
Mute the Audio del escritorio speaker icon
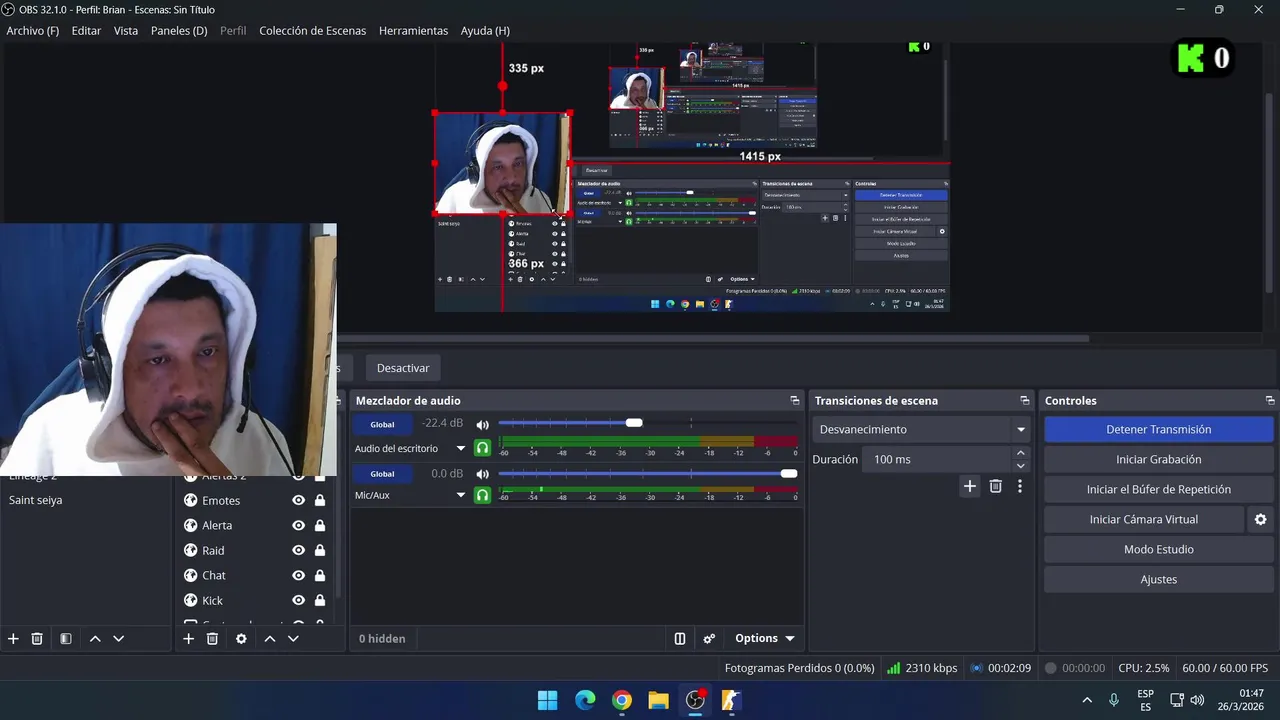[x=483, y=425]
